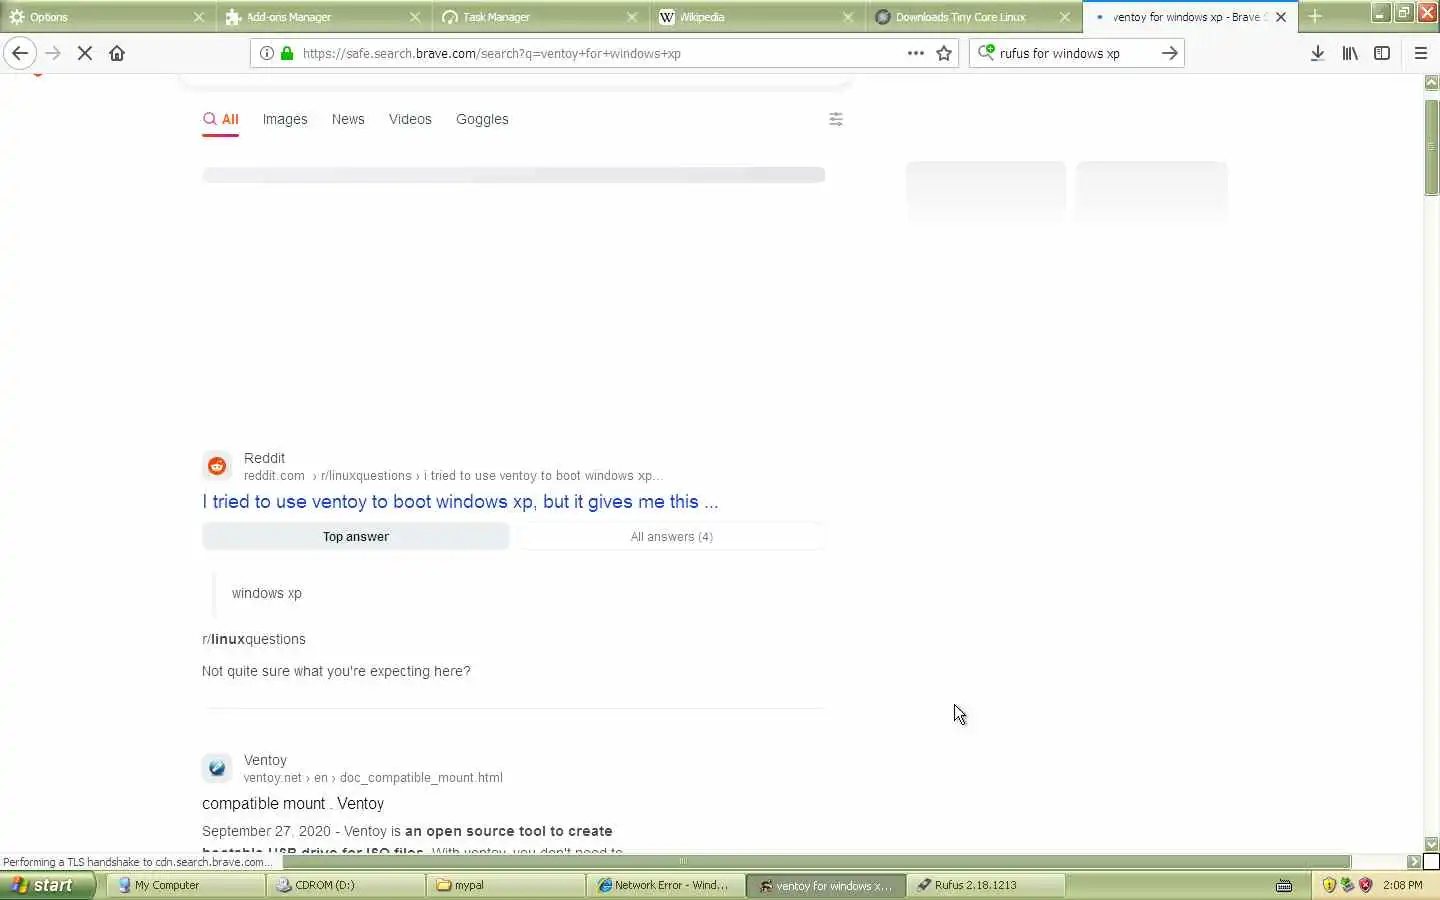Viewport: 1440px width, 900px height.
Task: Click the yellow shield tray icon
Action: [1329, 885]
